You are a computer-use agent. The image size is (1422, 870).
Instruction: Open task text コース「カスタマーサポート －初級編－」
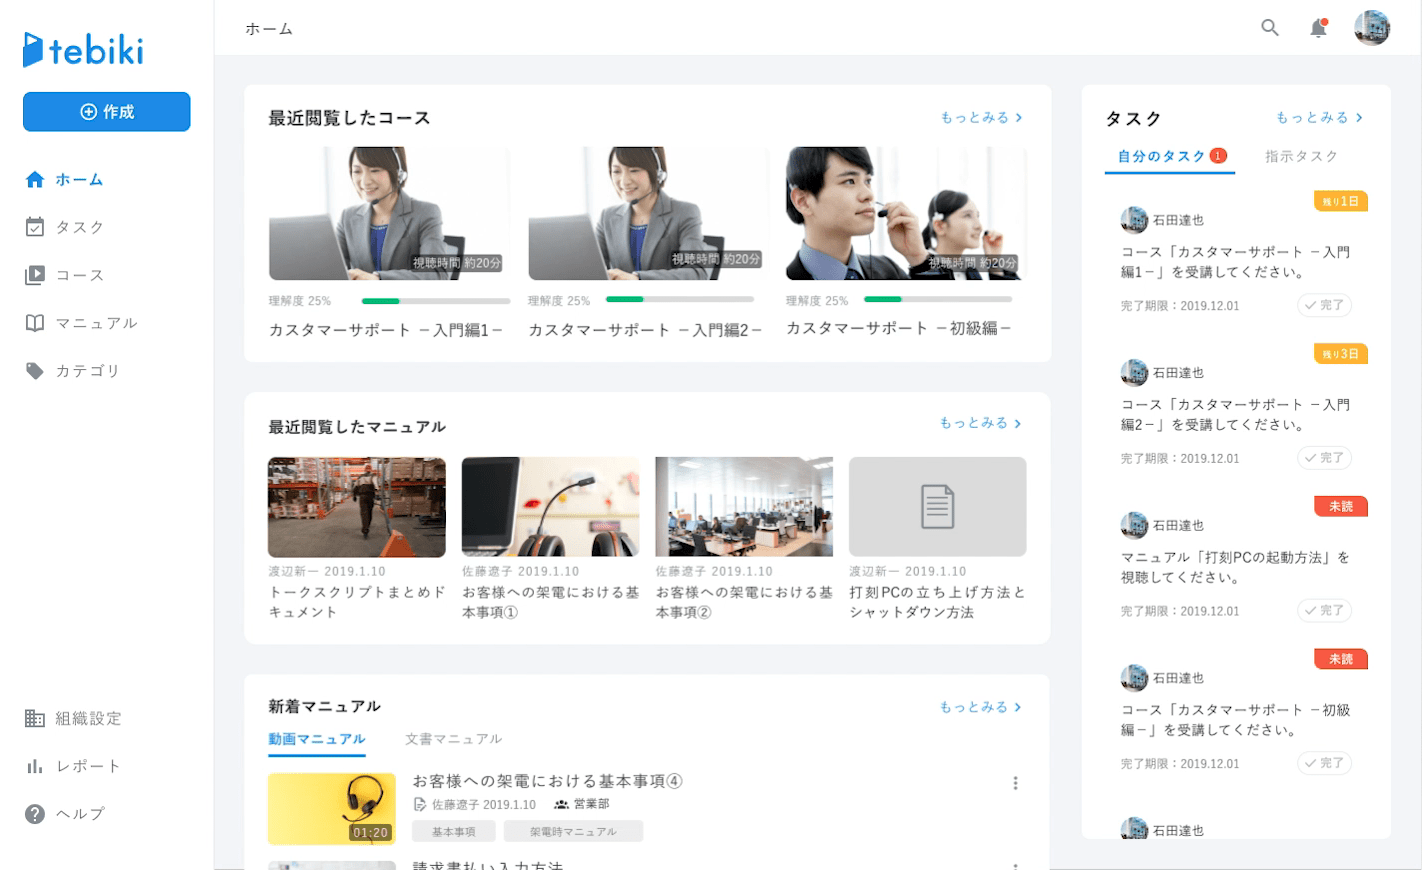[1236, 720]
